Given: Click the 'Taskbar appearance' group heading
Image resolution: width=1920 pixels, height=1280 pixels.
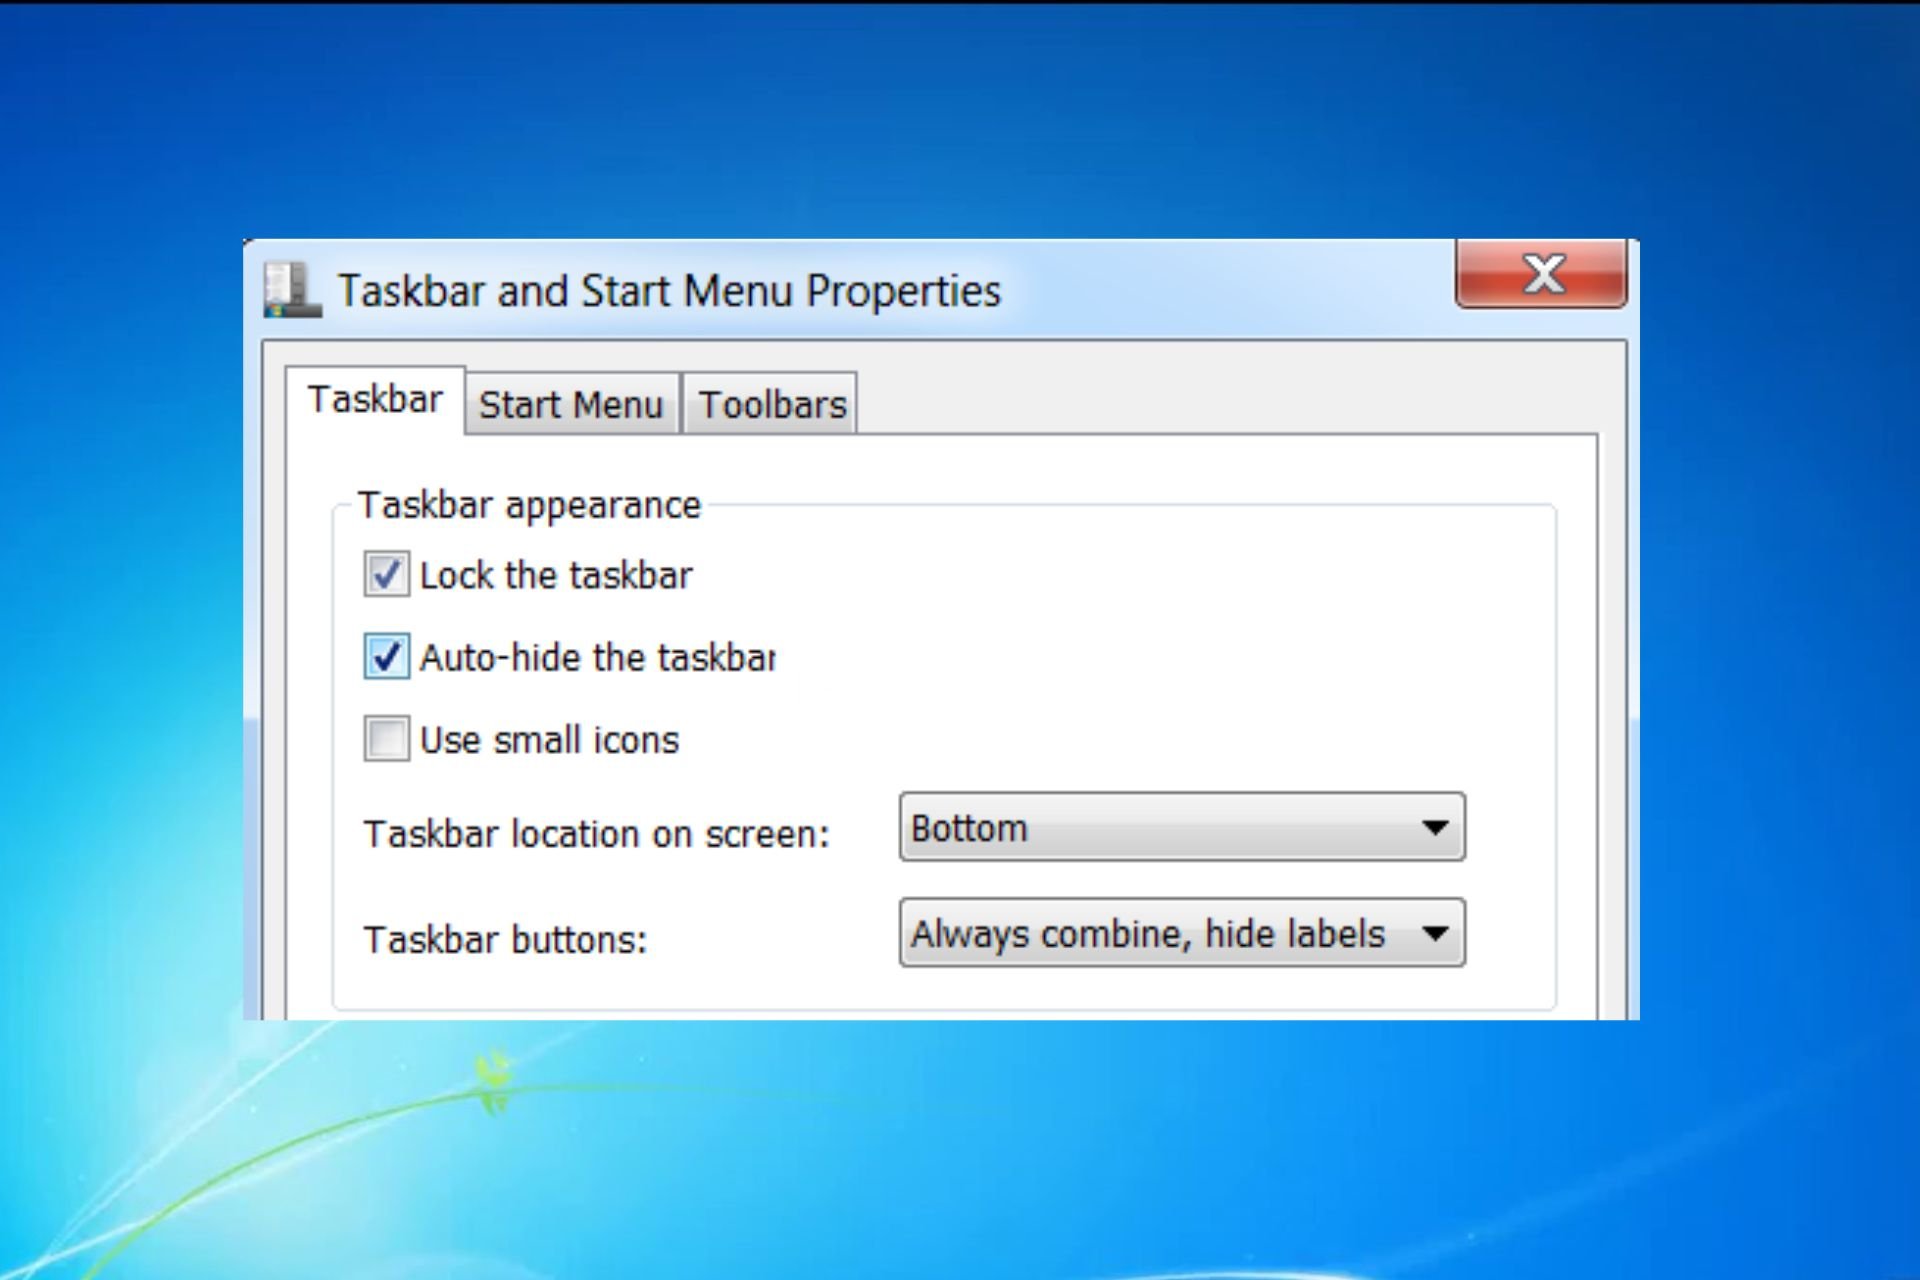Looking at the screenshot, I should click(530, 506).
